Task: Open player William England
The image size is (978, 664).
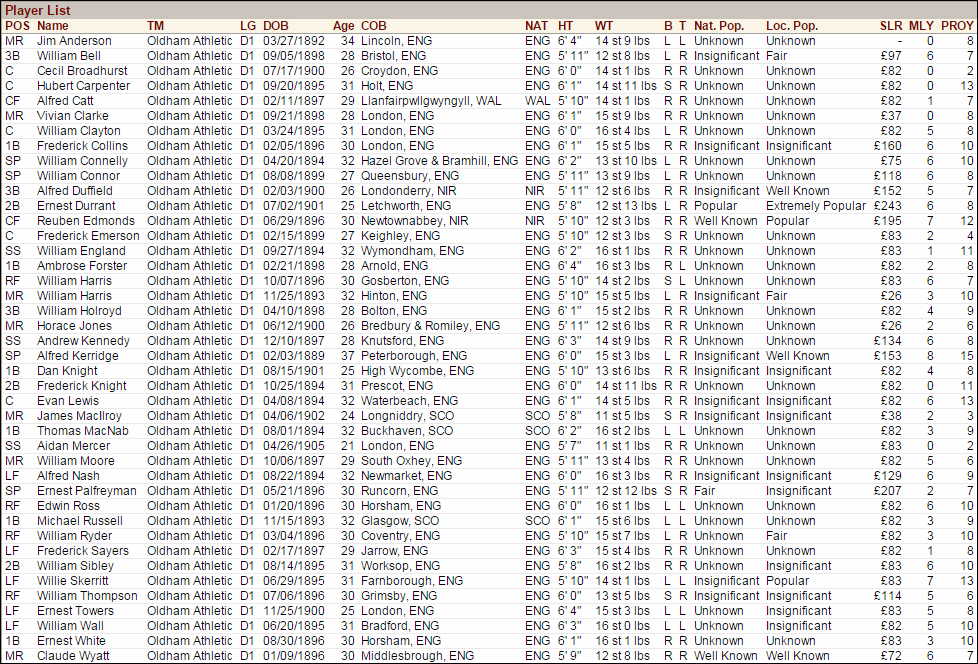Action: [81, 251]
